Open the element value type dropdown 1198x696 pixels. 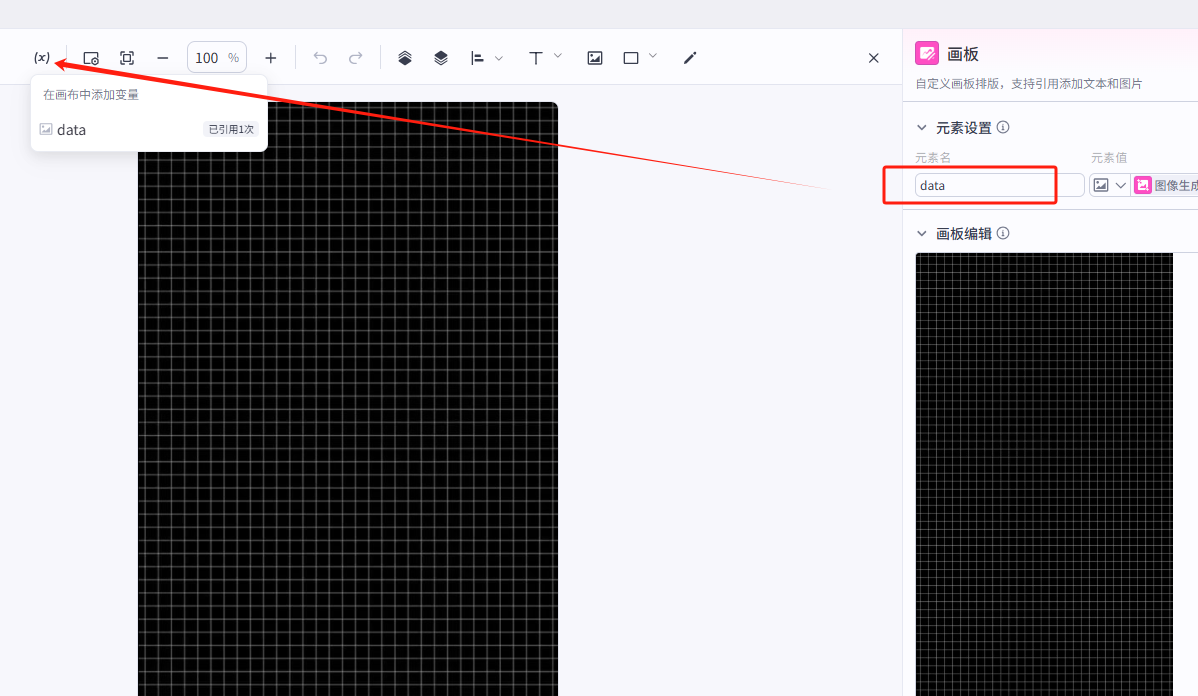pyautogui.click(x=1109, y=185)
